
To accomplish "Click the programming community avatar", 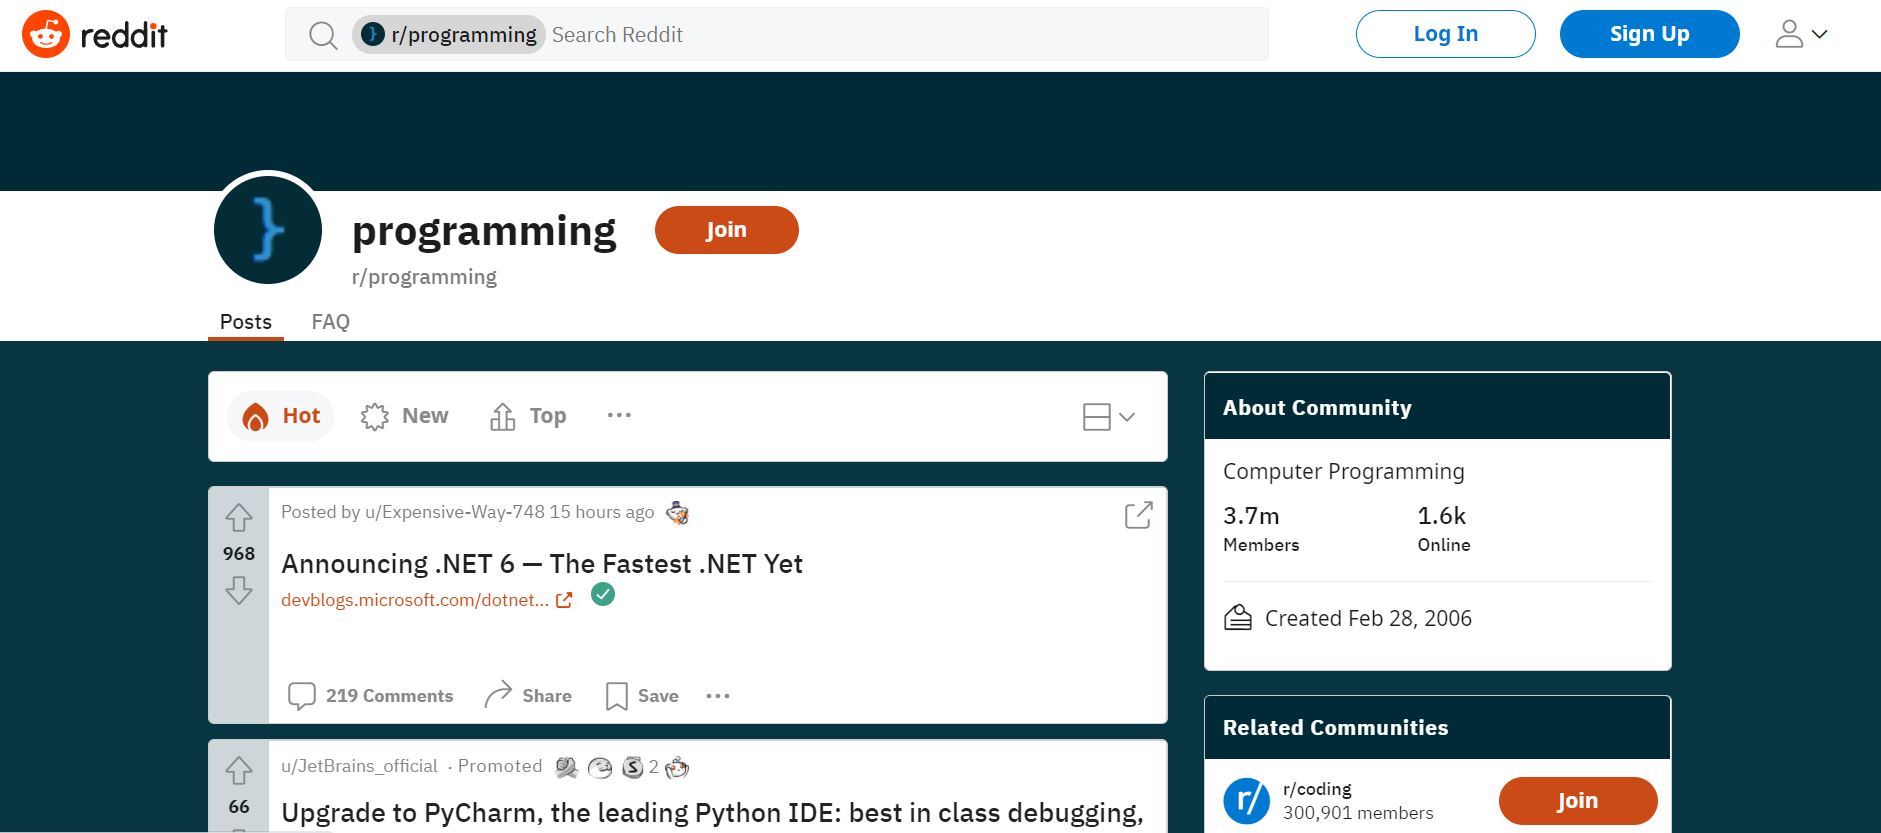I will tap(268, 230).
